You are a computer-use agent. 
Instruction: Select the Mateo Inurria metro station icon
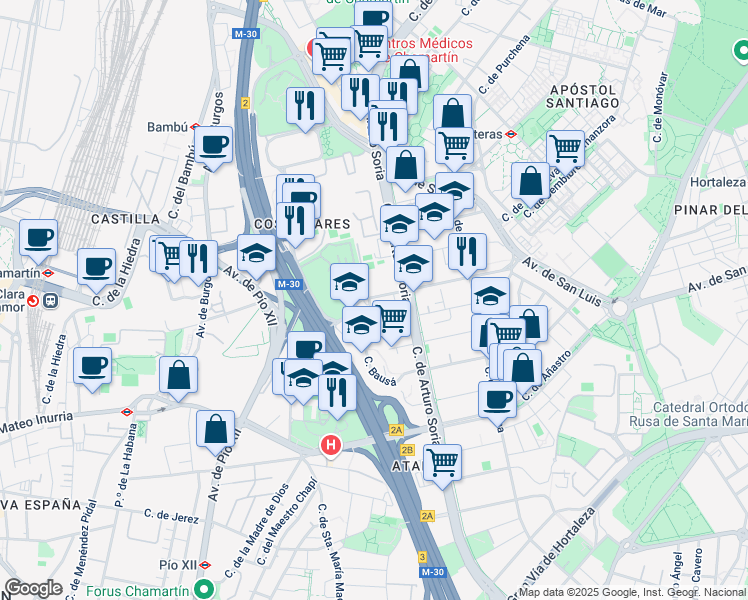click(x=127, y=412)
